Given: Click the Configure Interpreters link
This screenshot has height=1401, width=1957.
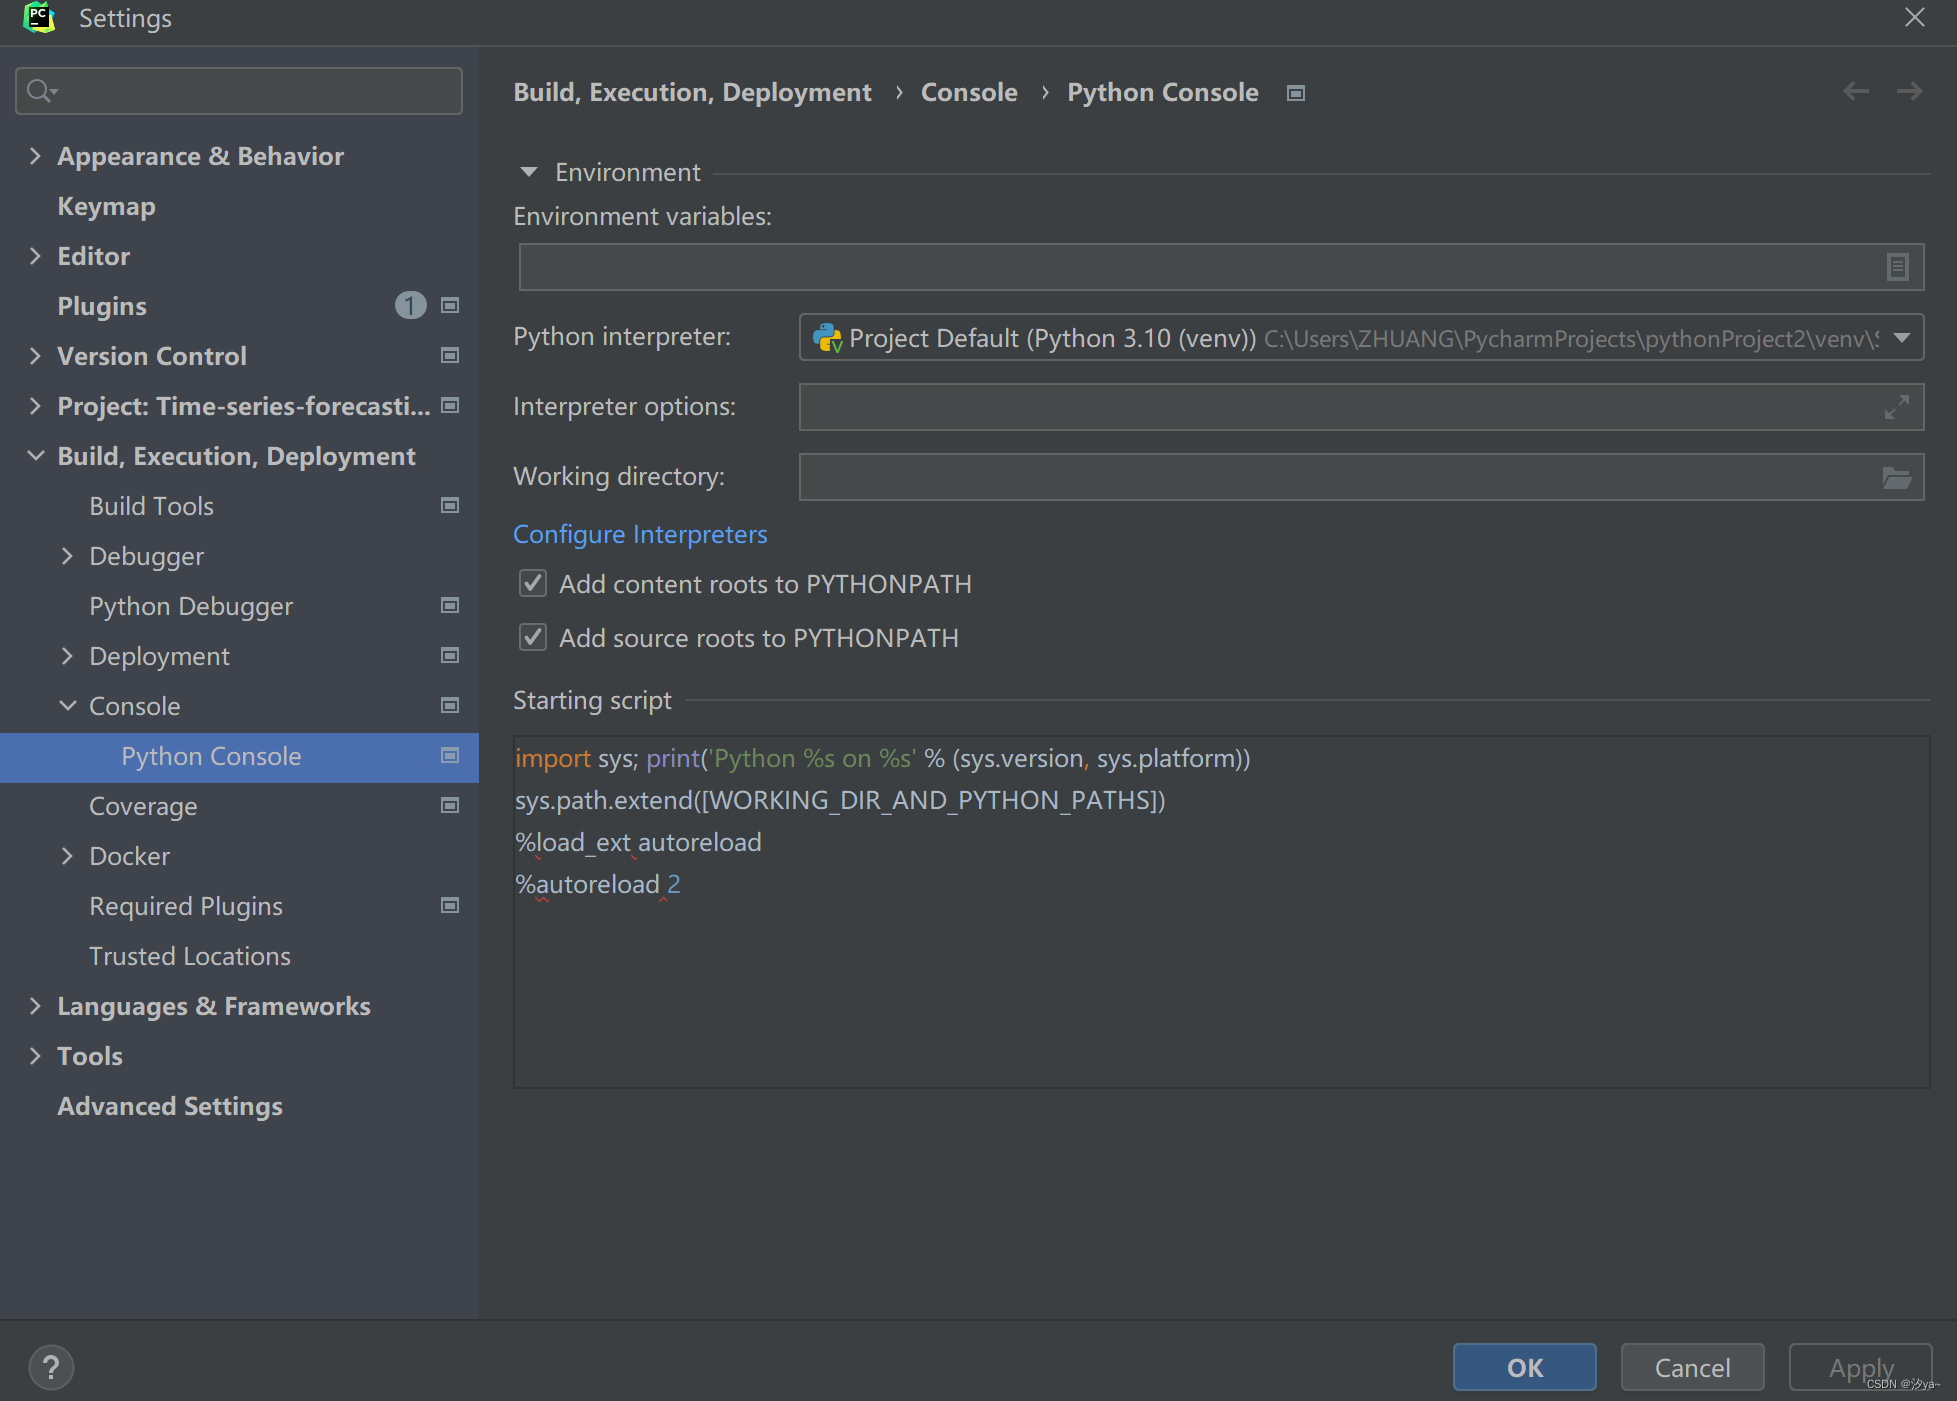Looking at the screenshot, I should click(640, 534).
